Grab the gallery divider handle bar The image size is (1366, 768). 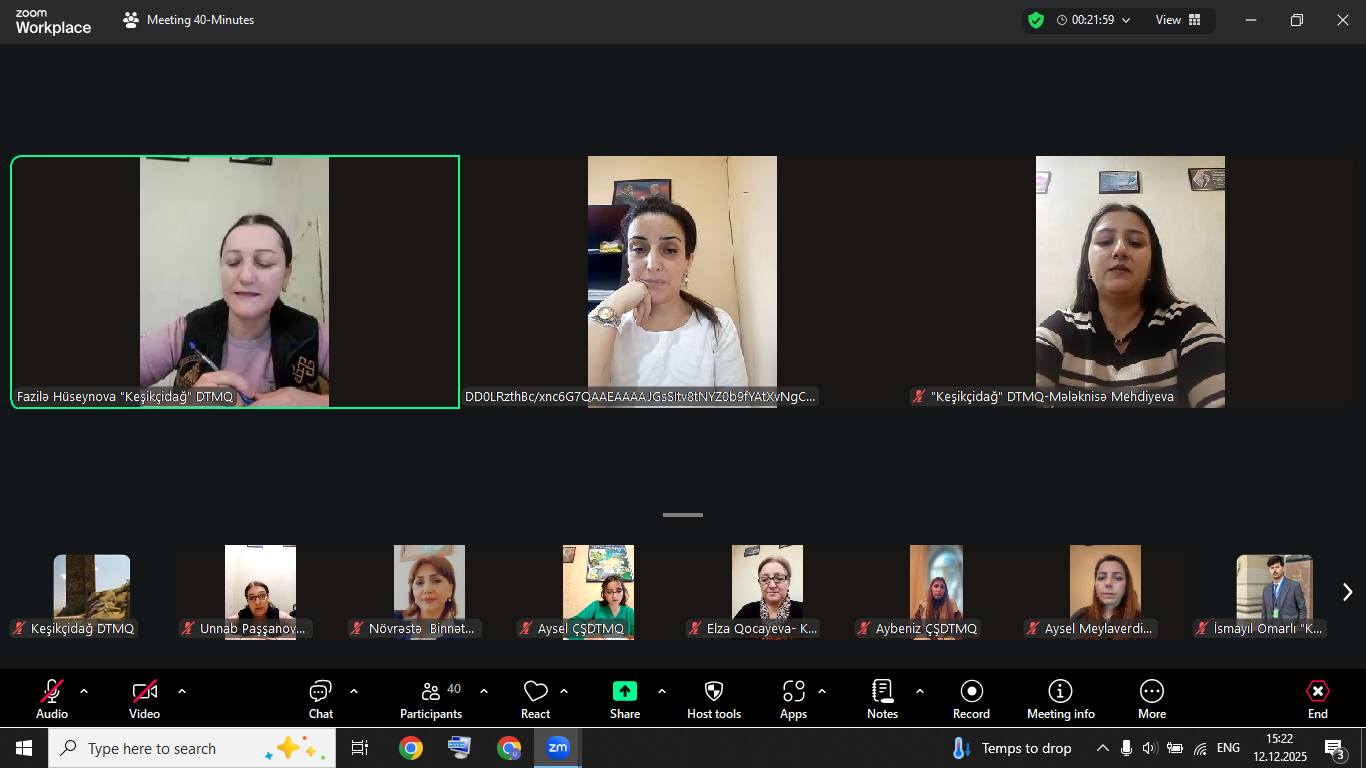click(683, 515)
